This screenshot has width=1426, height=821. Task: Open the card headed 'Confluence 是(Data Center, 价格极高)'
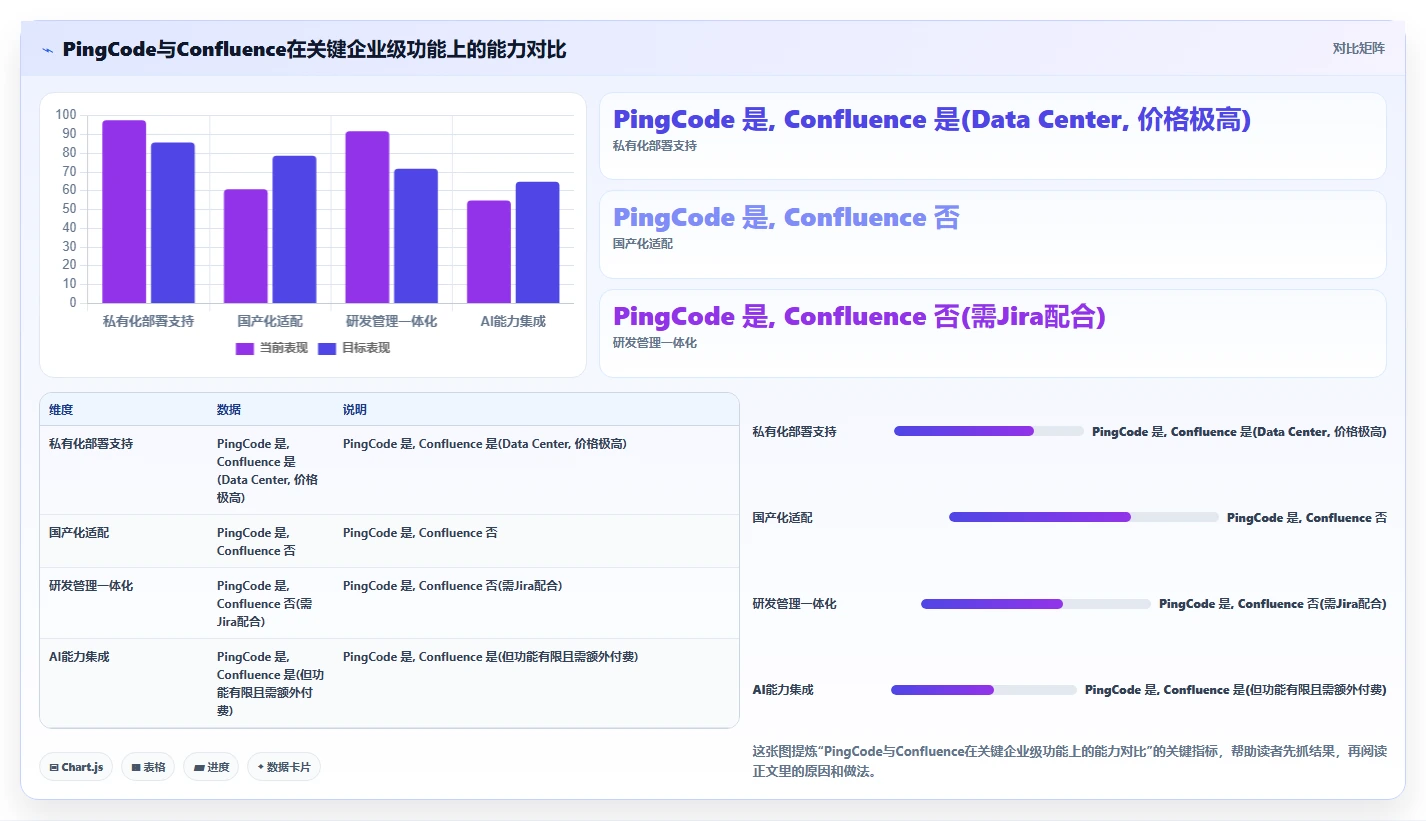coord(992,136)
